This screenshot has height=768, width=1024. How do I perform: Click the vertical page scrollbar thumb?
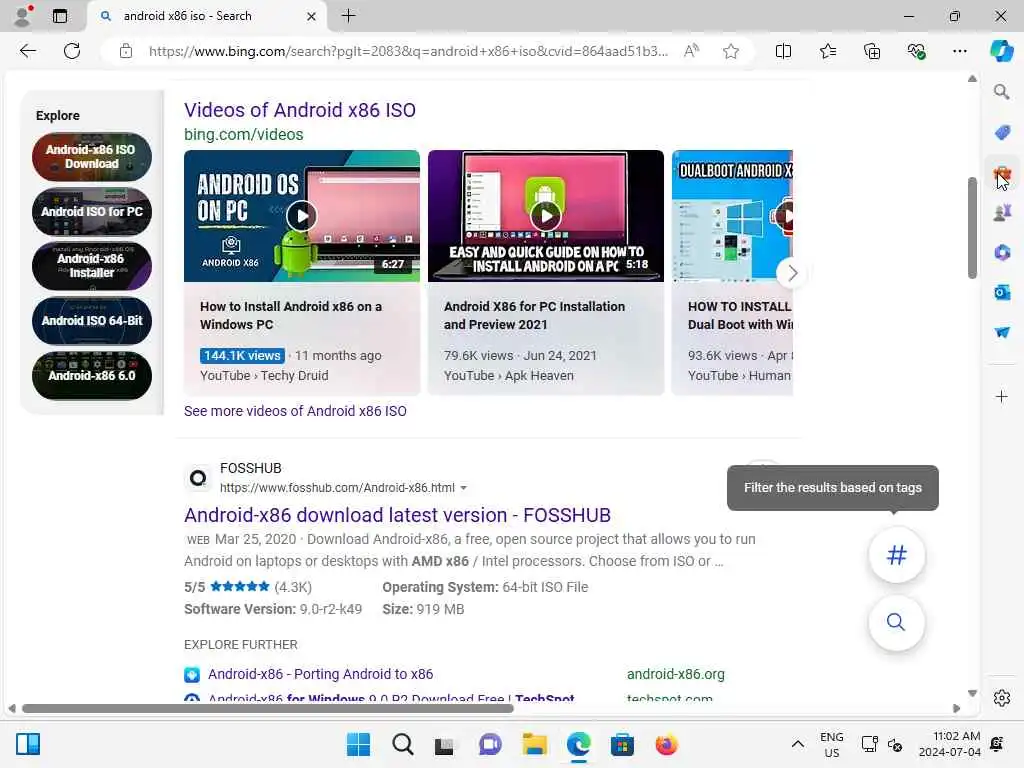[972, 227]
